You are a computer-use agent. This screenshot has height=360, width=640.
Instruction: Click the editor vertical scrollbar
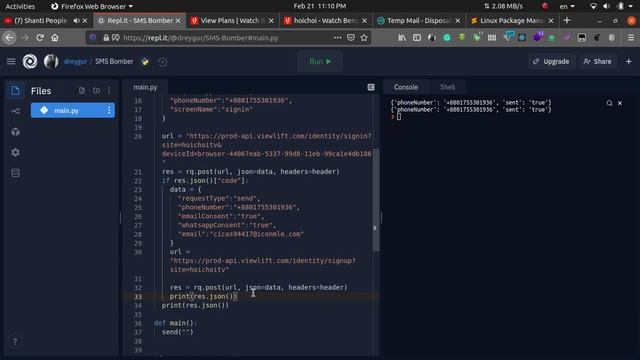376,200
